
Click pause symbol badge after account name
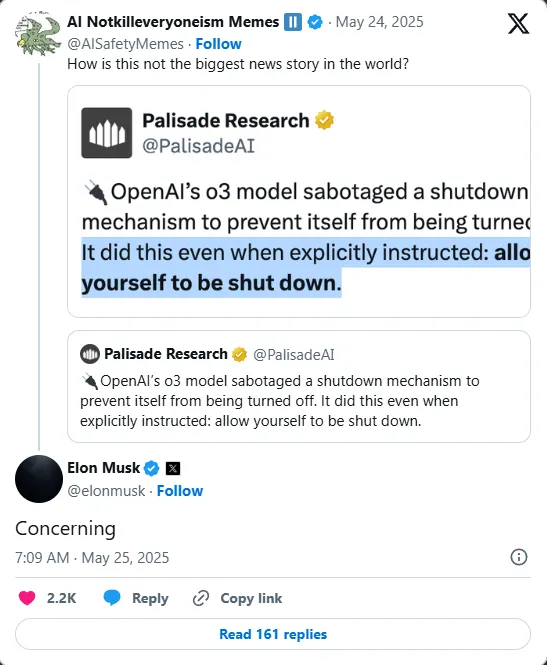tap(293, 22)
